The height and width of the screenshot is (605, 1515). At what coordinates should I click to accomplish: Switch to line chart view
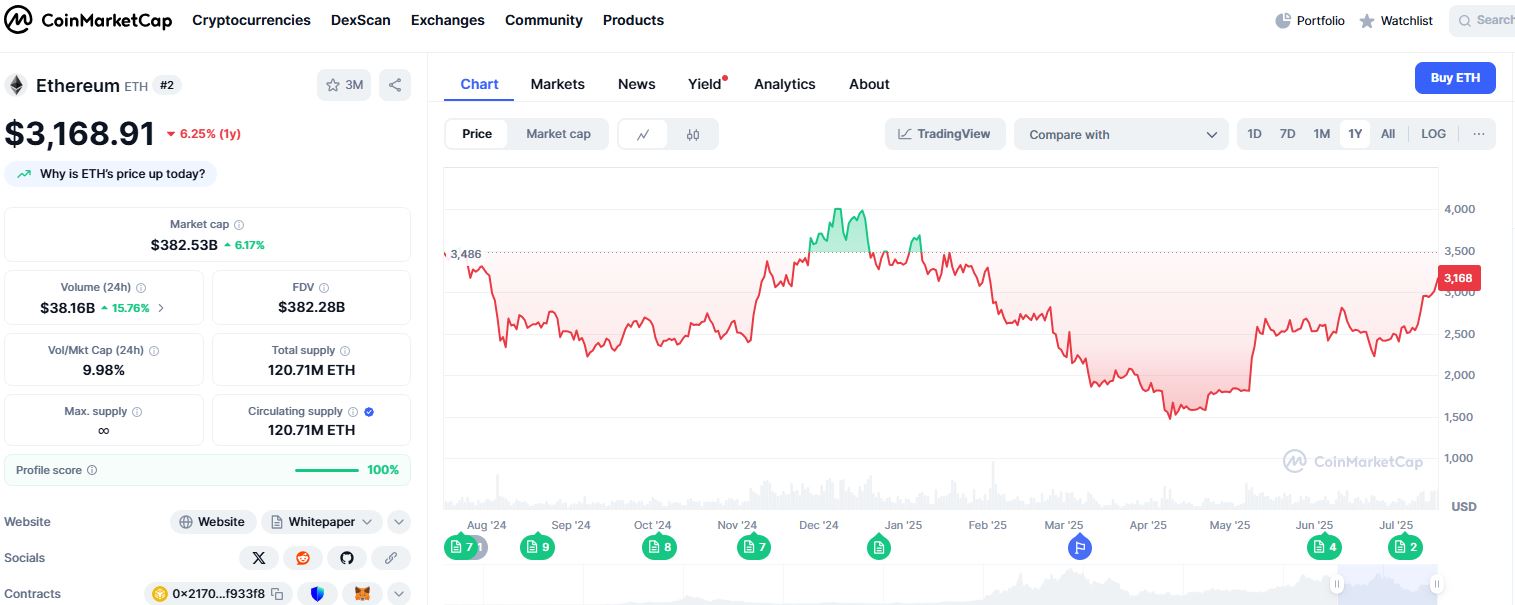644,134
